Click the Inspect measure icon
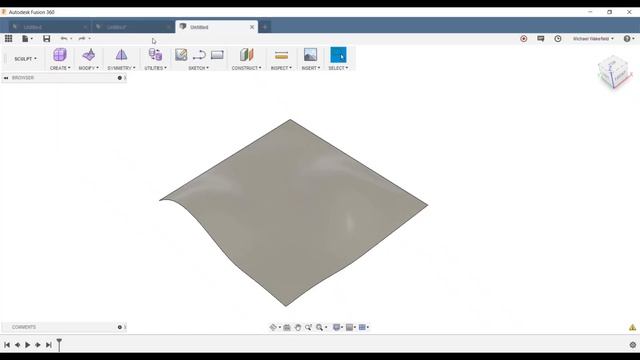Image resolution: width=640 pixels, height=360 pixels. tap(281, 55)
